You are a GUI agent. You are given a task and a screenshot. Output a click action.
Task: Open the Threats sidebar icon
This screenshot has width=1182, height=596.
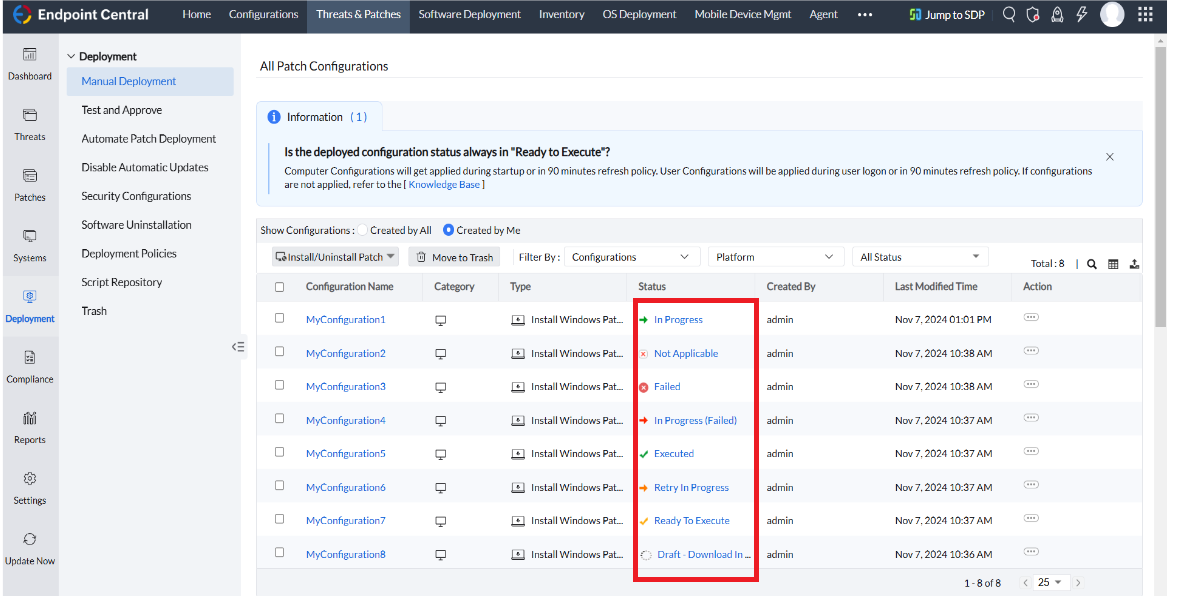(x=29, y=124)
